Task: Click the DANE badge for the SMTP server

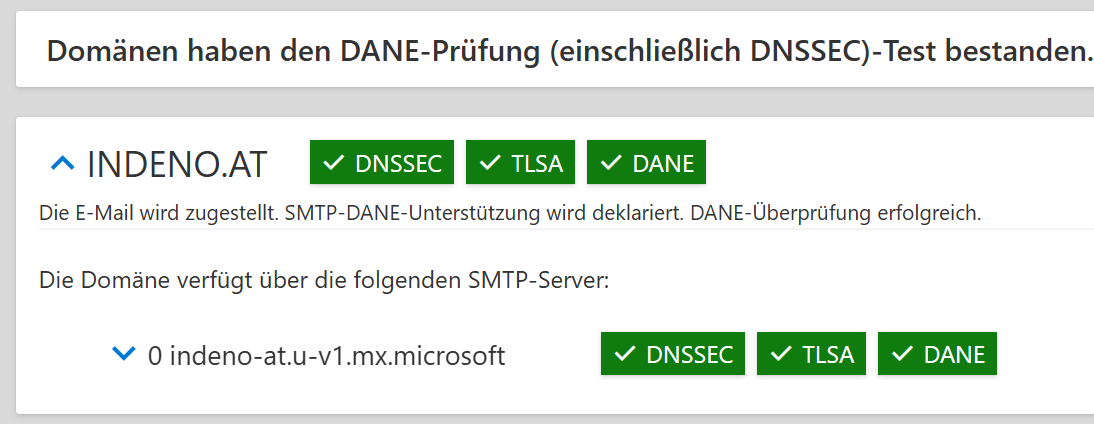Action: [937, 354]
